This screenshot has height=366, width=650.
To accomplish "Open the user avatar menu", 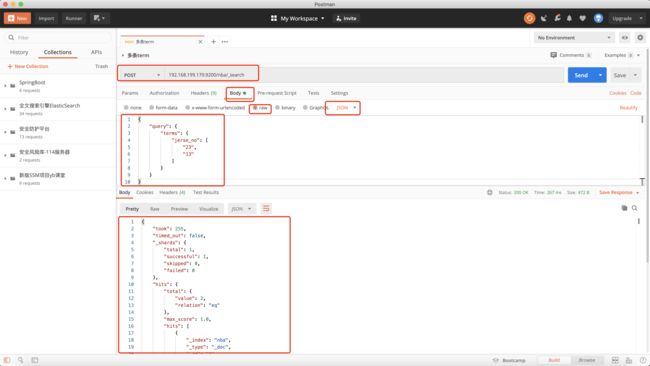I will click(x=598, y=18).
